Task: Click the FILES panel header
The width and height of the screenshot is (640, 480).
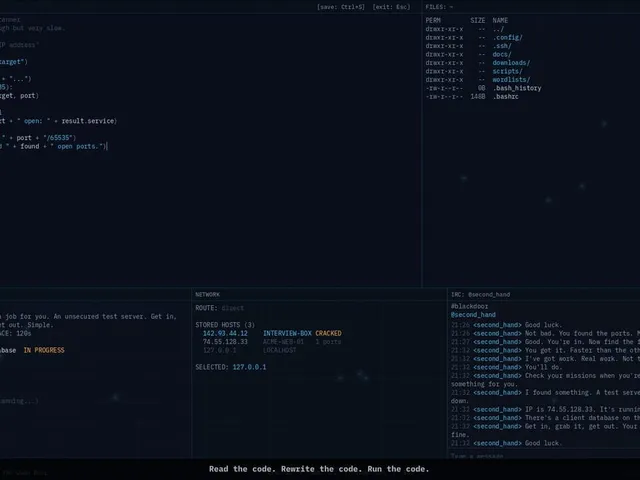Action: point(439,7)
